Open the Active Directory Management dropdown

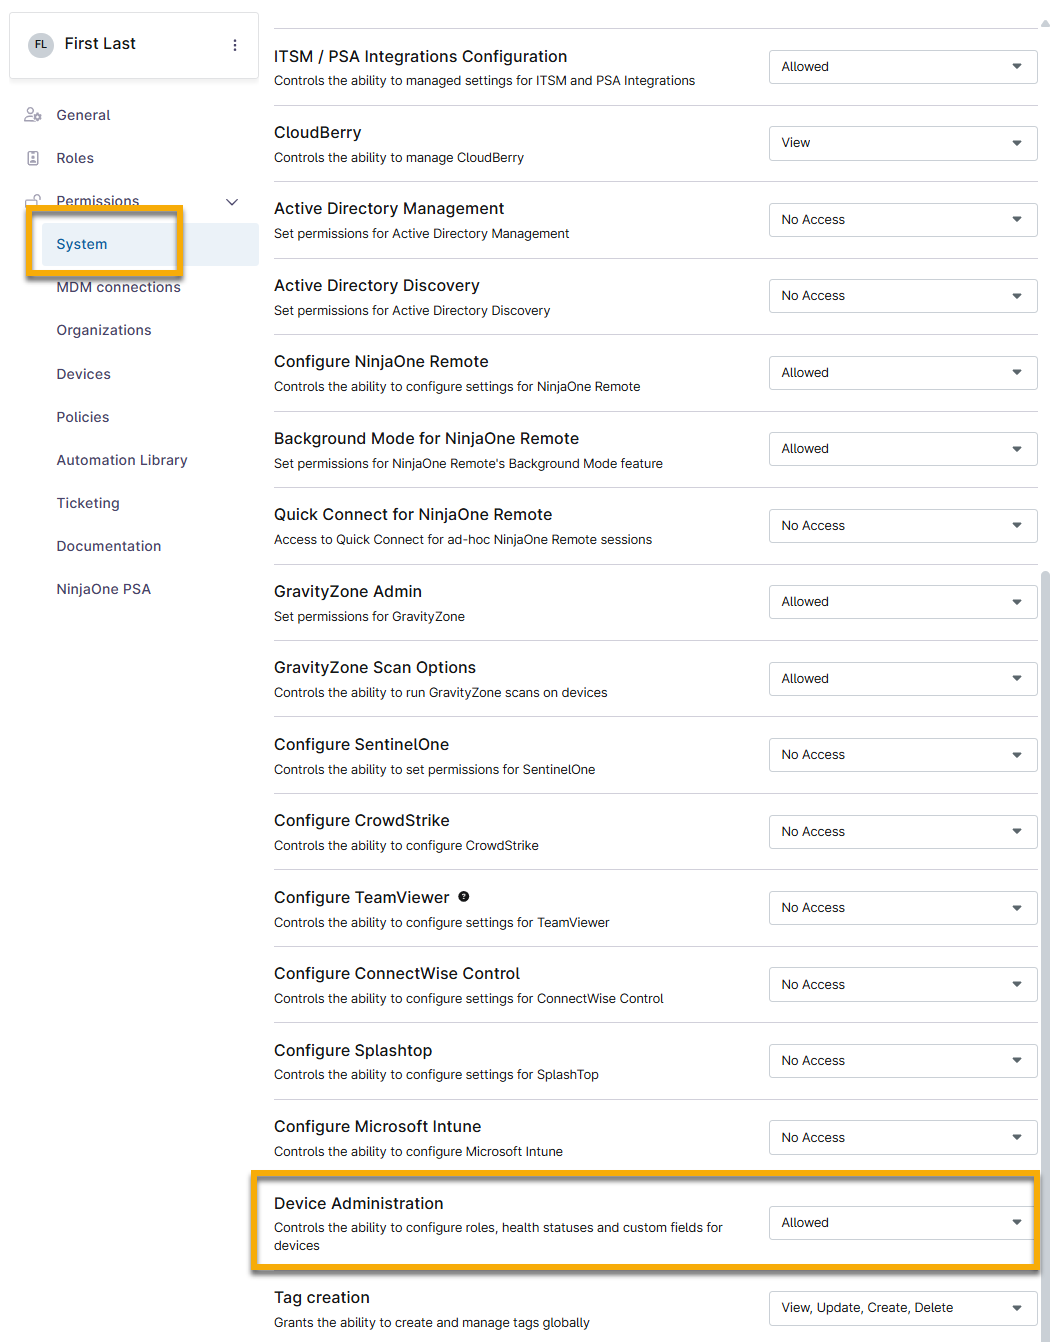902,220
